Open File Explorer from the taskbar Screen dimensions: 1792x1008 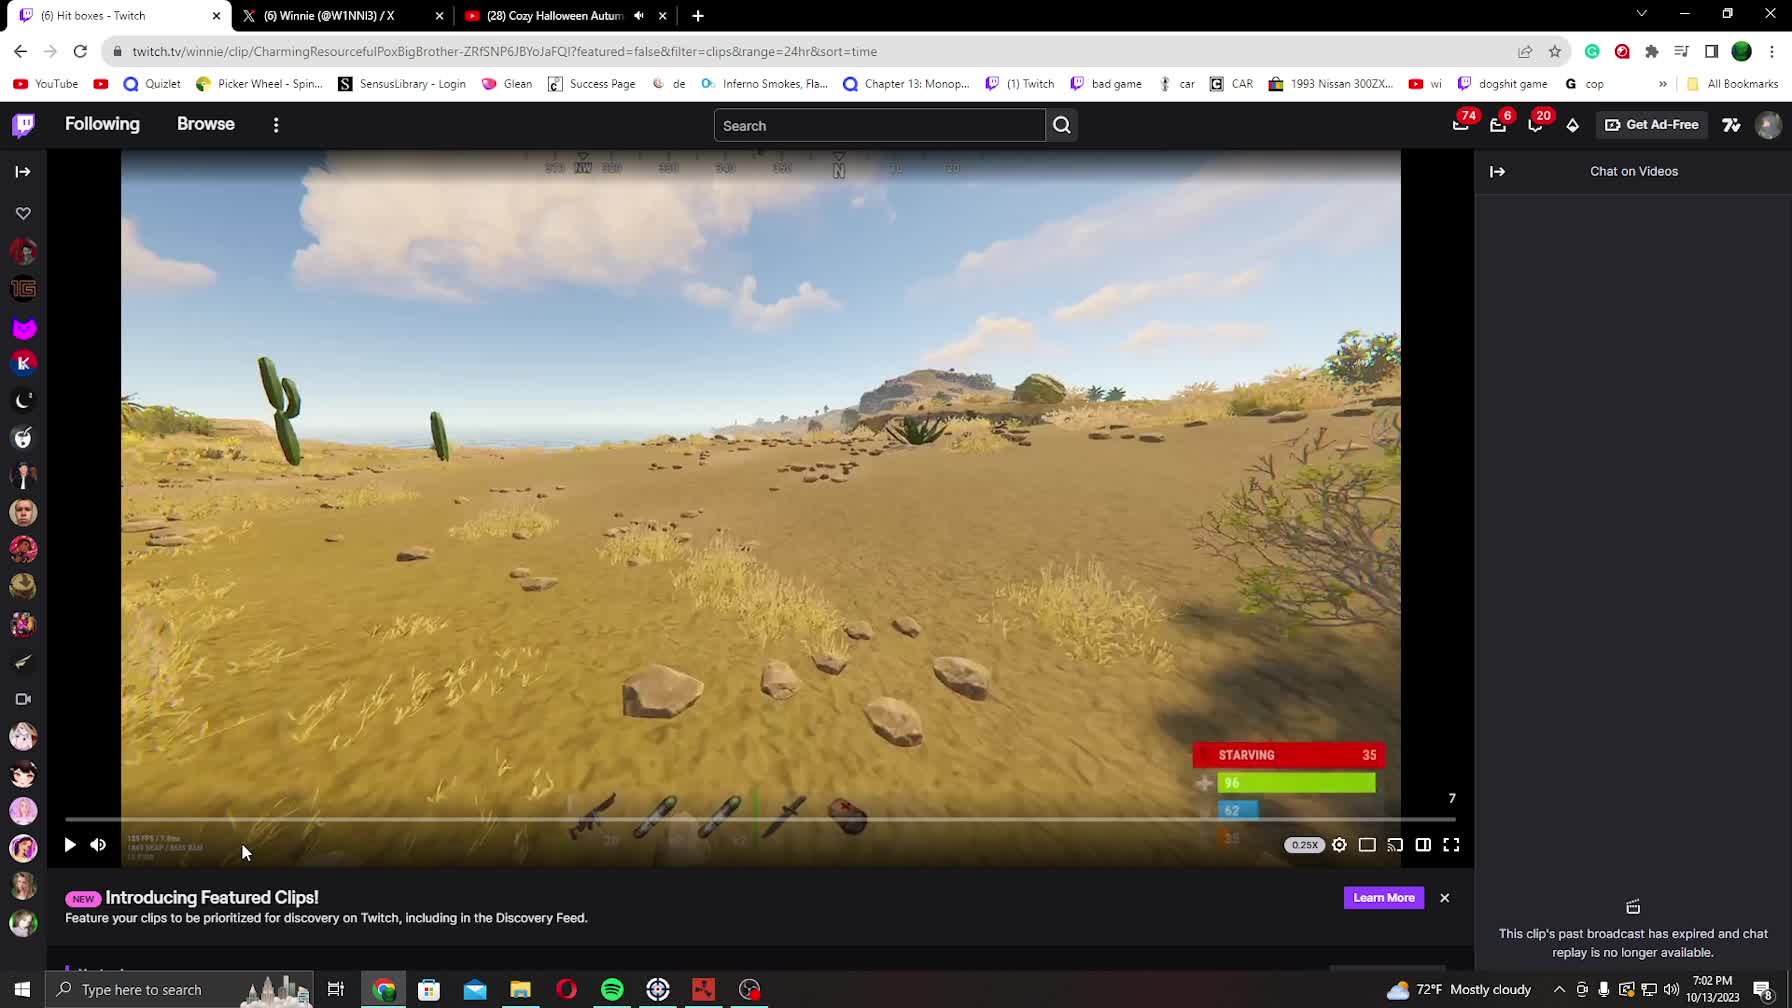(x=520, y=990)
